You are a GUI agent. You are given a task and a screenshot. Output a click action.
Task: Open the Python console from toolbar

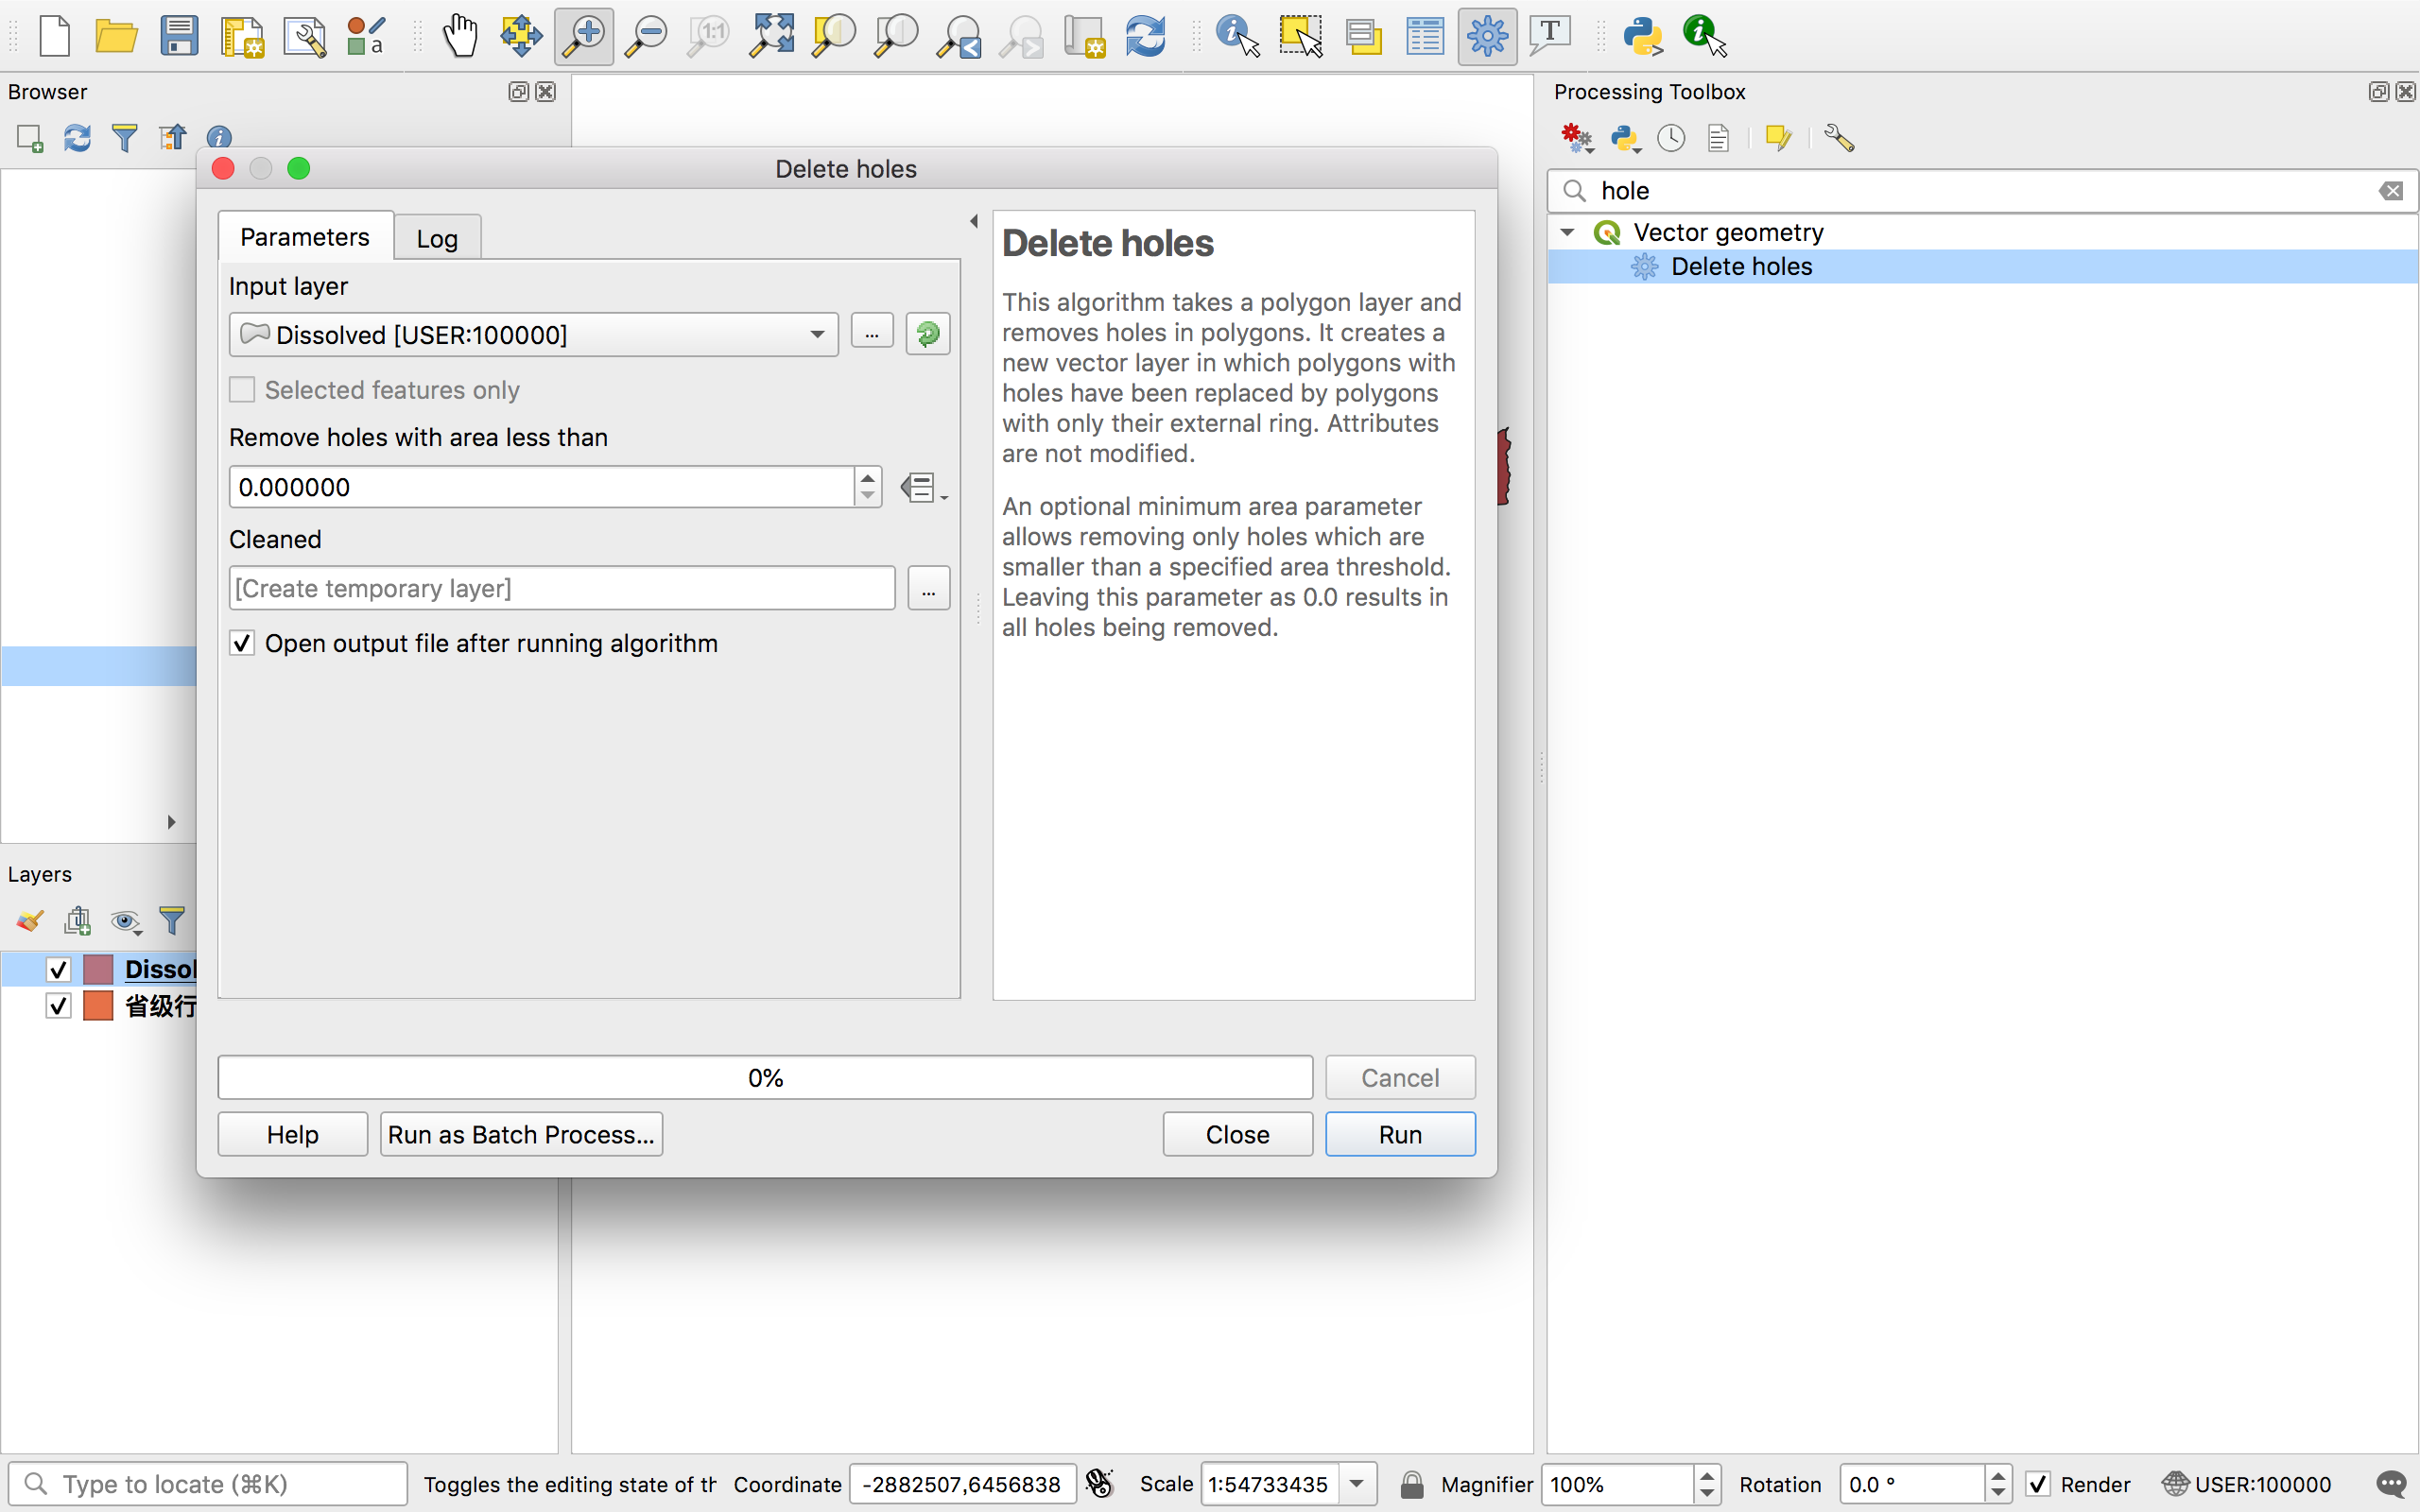pos(1642,36)
